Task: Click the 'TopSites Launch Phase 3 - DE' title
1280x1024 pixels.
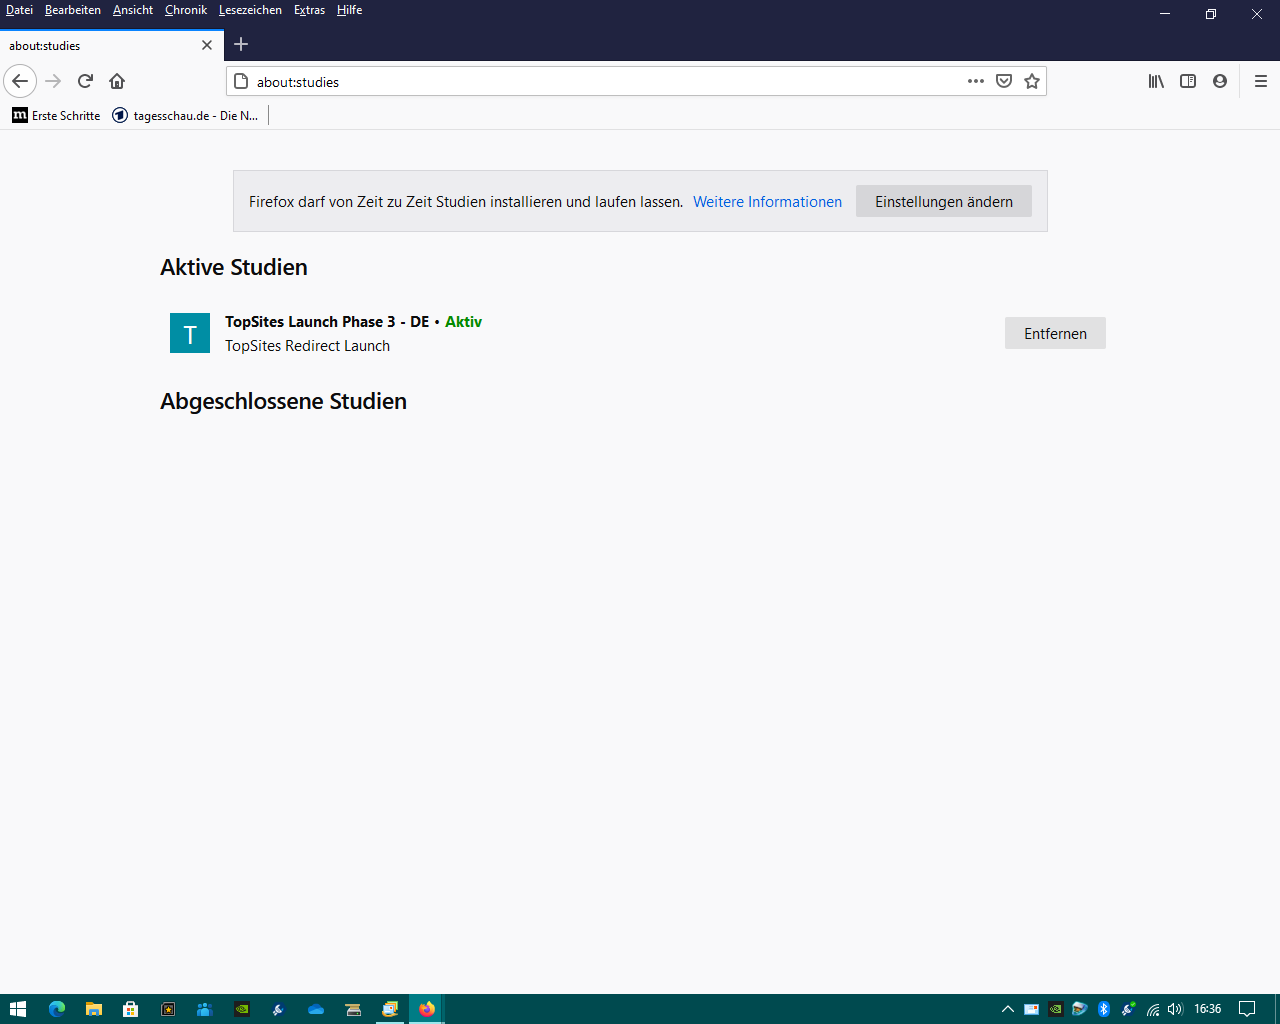Action: click(327, 322)
